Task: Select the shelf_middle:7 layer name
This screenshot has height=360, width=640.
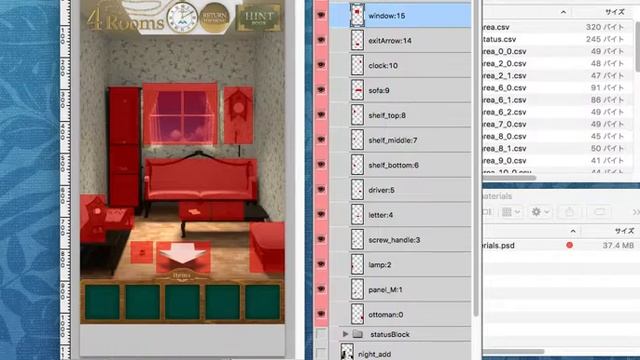Action: click(x=393, y=140)
